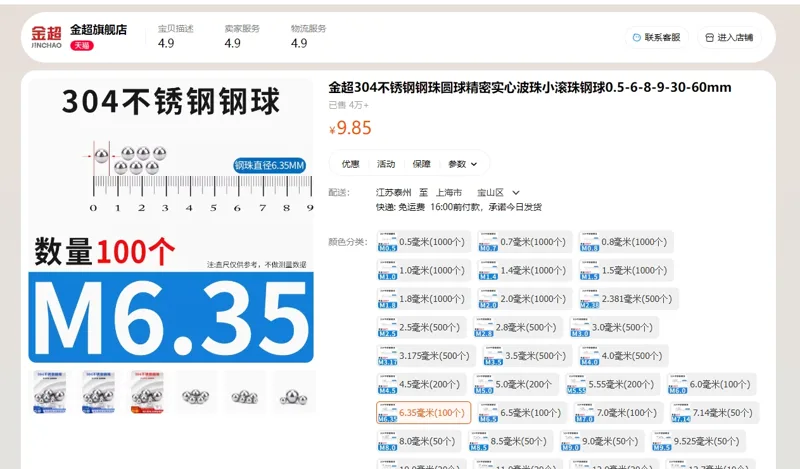
Task: Click the main M6.35 product image
Action: [171, 220]
